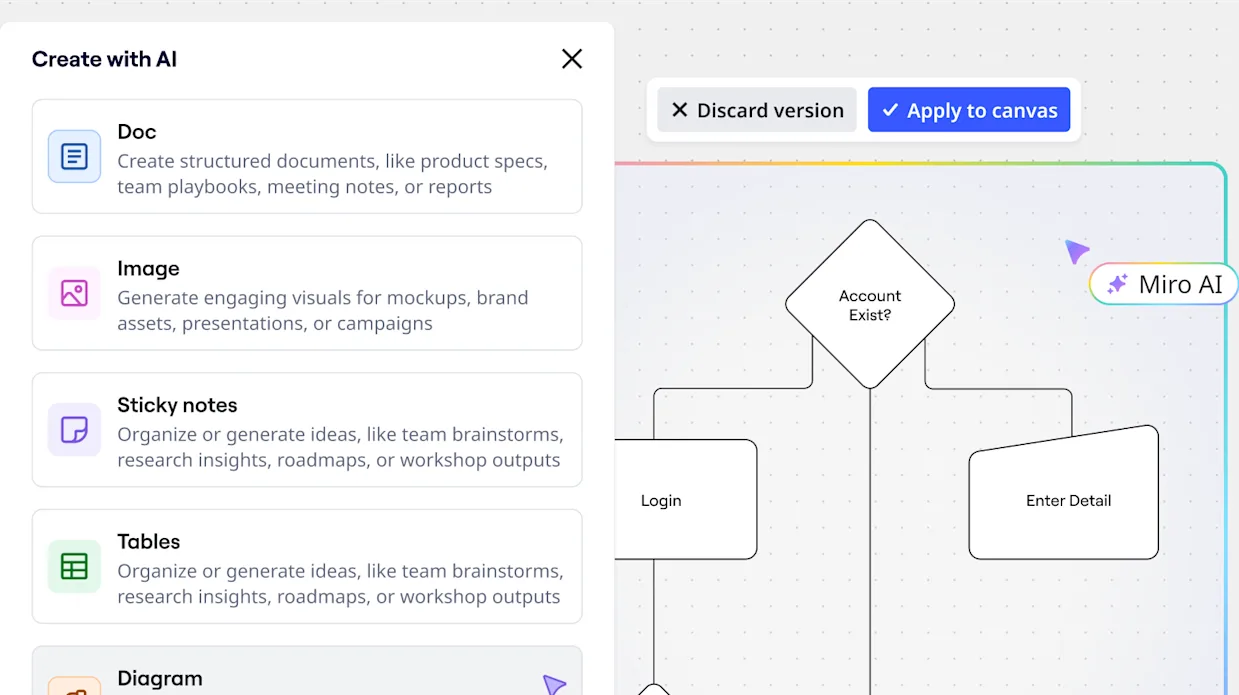Screen dimensions: 1239x695
Task: Click the Image description about engaging visuals
Action: pos(322,311)
